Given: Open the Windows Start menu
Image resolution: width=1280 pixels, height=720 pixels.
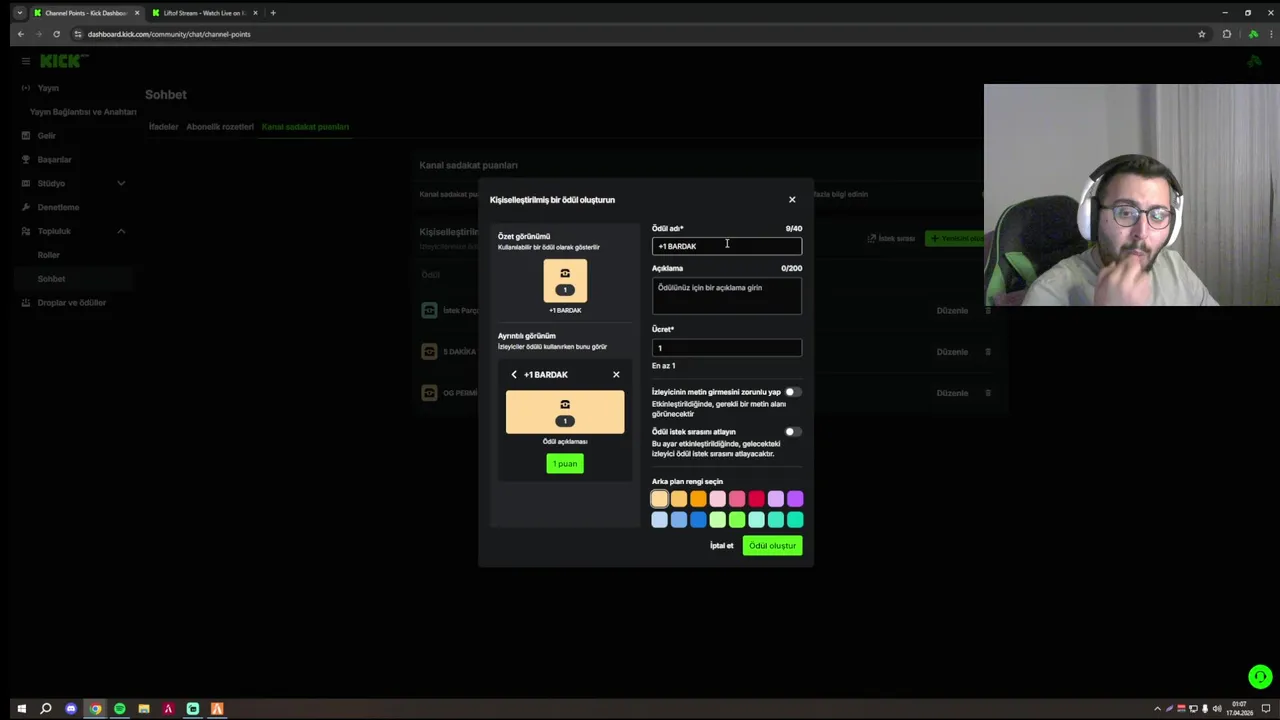Looking at the screenshot, I should pos(21,709).
